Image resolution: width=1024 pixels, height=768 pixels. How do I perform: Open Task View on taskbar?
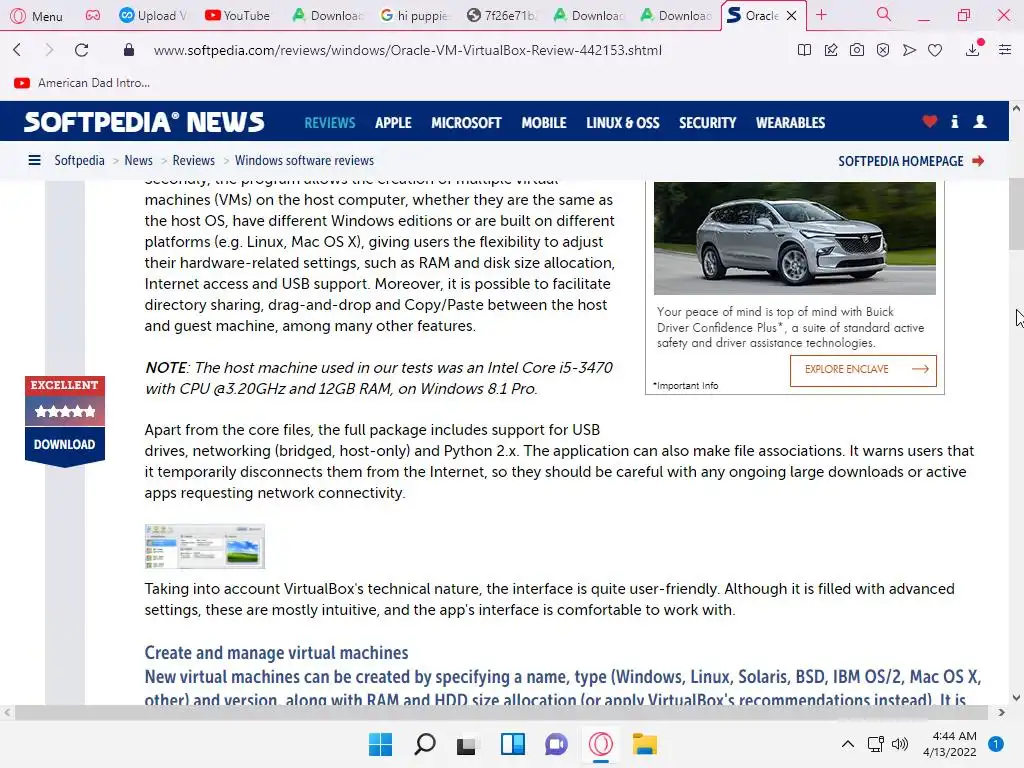pos(466,744)
